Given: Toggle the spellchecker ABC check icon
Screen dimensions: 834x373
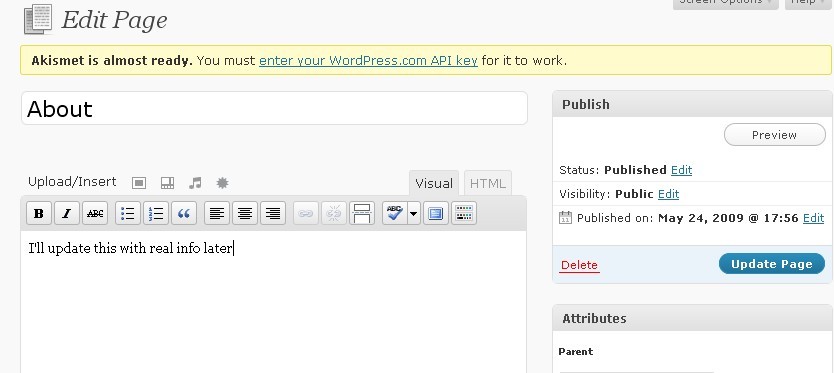Looking at the screenshot, I should [x=395, y=213].
